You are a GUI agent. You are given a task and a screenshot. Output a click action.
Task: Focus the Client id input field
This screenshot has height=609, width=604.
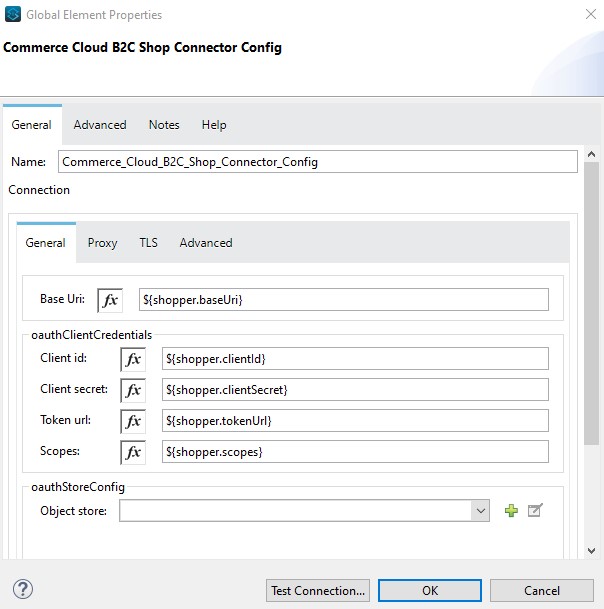coord(355,358)
